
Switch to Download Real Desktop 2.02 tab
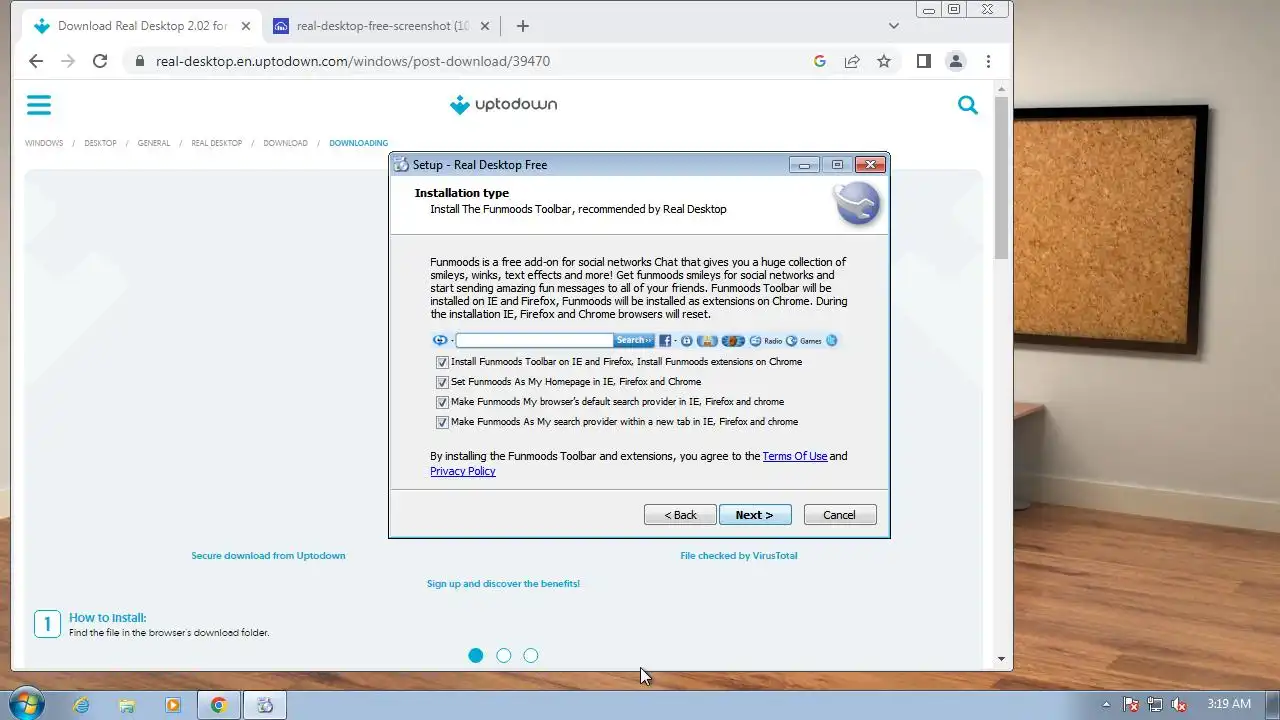[143, 26]
